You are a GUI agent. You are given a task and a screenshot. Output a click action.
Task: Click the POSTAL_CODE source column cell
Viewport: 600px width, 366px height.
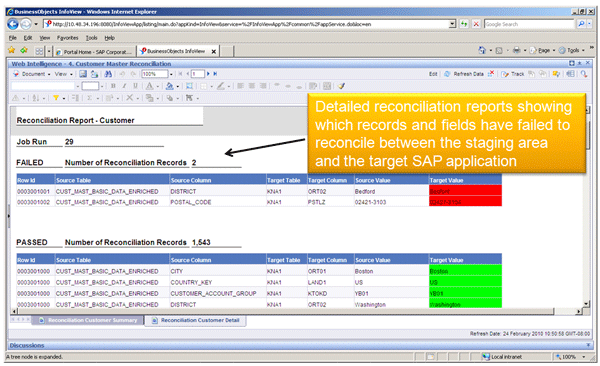217,202
